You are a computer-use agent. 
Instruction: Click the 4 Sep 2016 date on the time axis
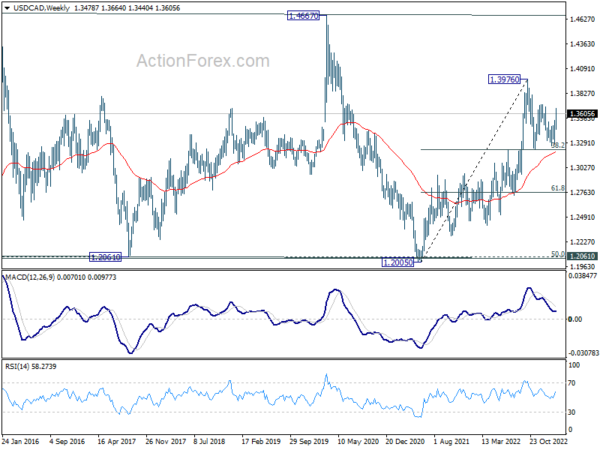pos(67,441)
